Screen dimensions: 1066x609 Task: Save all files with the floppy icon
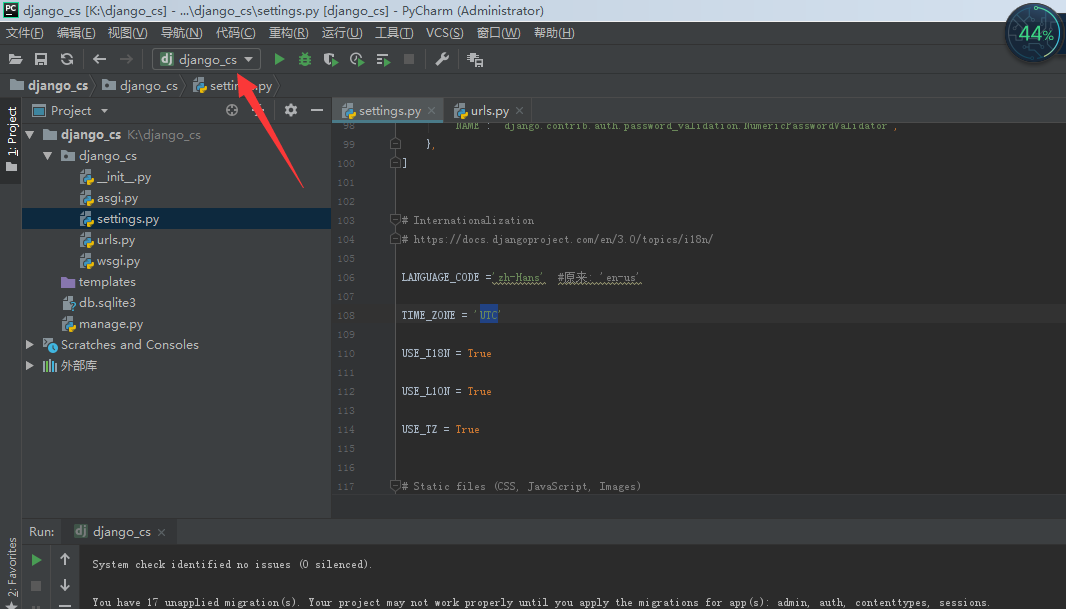(x=41, y=60)
